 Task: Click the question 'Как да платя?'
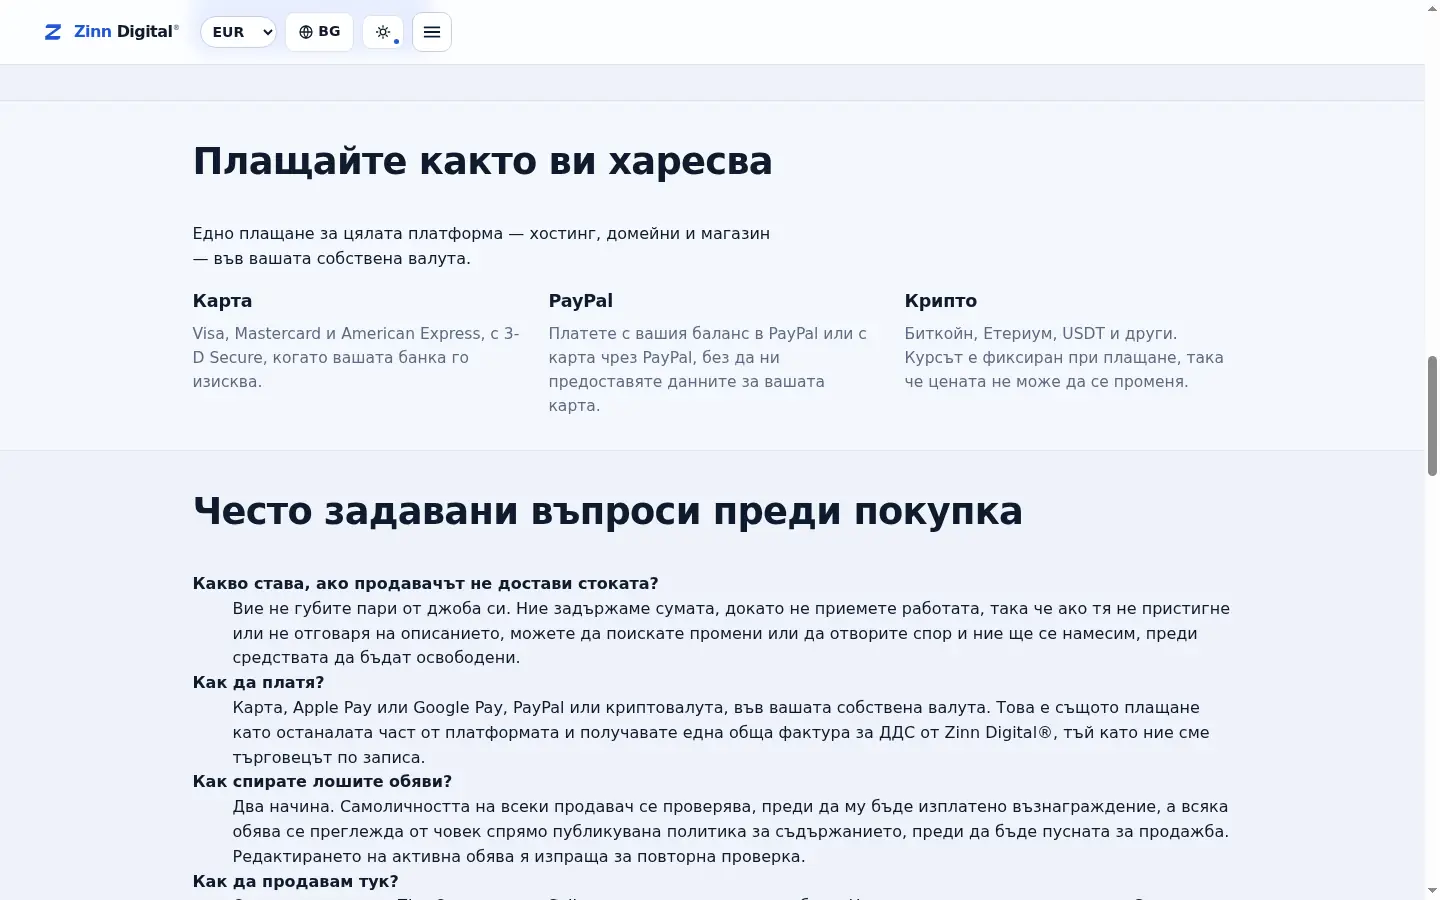258,683
